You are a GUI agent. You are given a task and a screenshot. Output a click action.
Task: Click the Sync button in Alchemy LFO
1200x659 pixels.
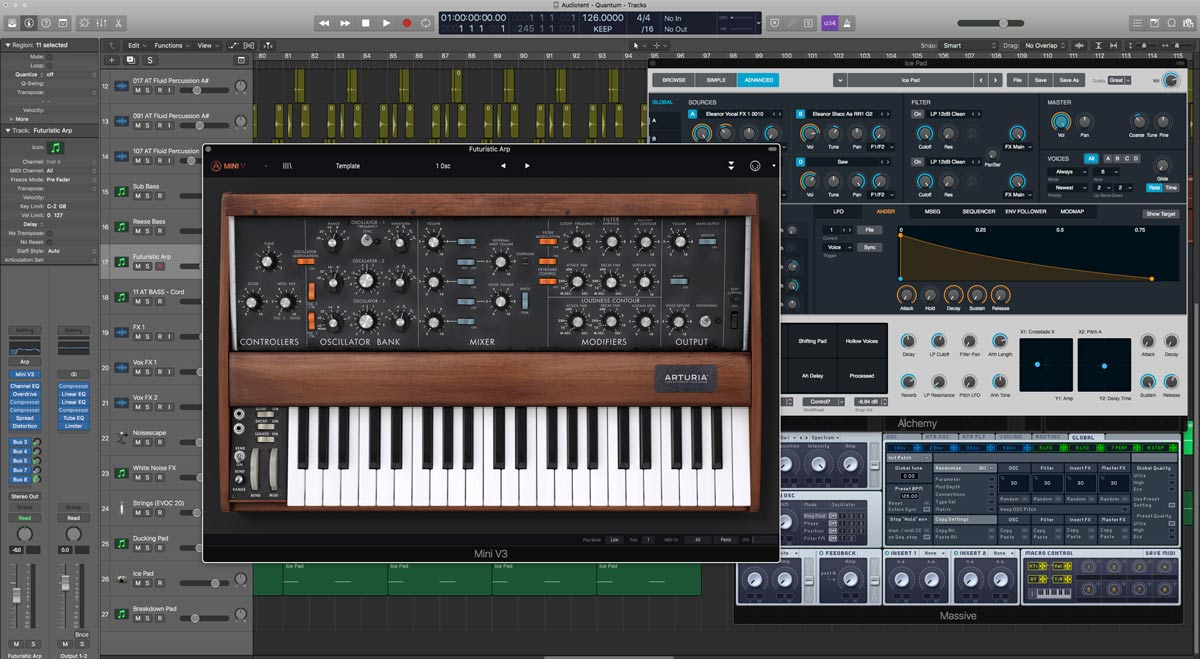point(870,247)
